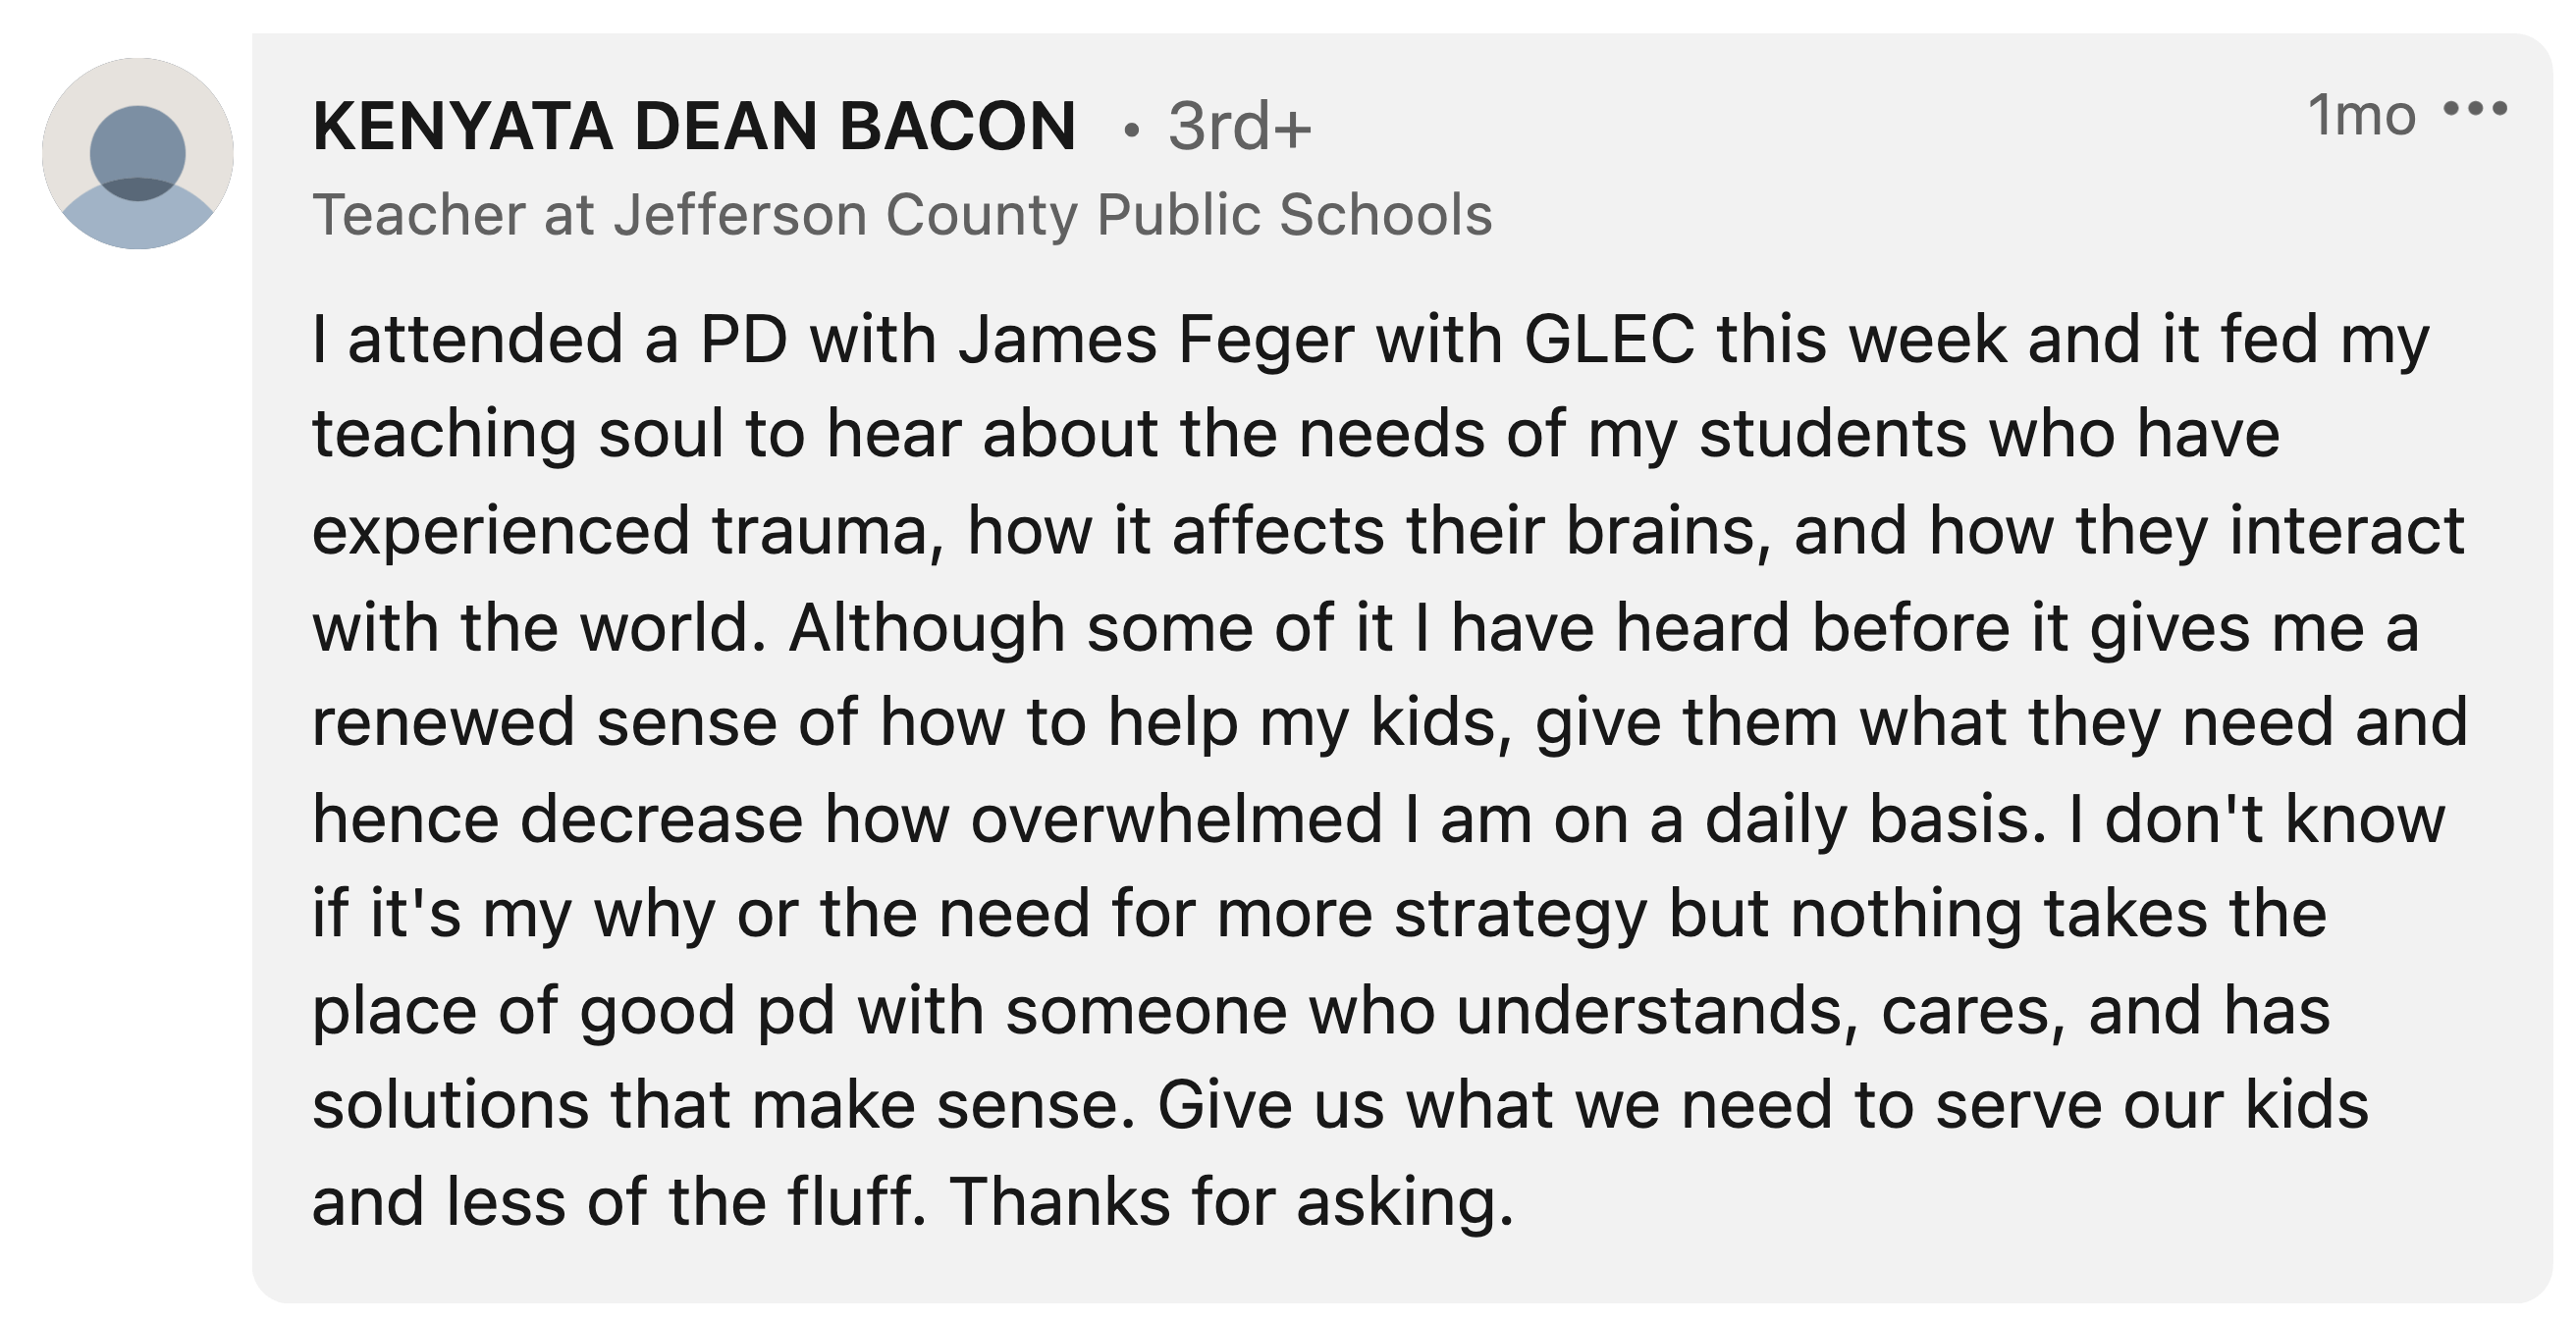Click the words 'with the world.'
2576x1321 pixels.
(539, 628)
